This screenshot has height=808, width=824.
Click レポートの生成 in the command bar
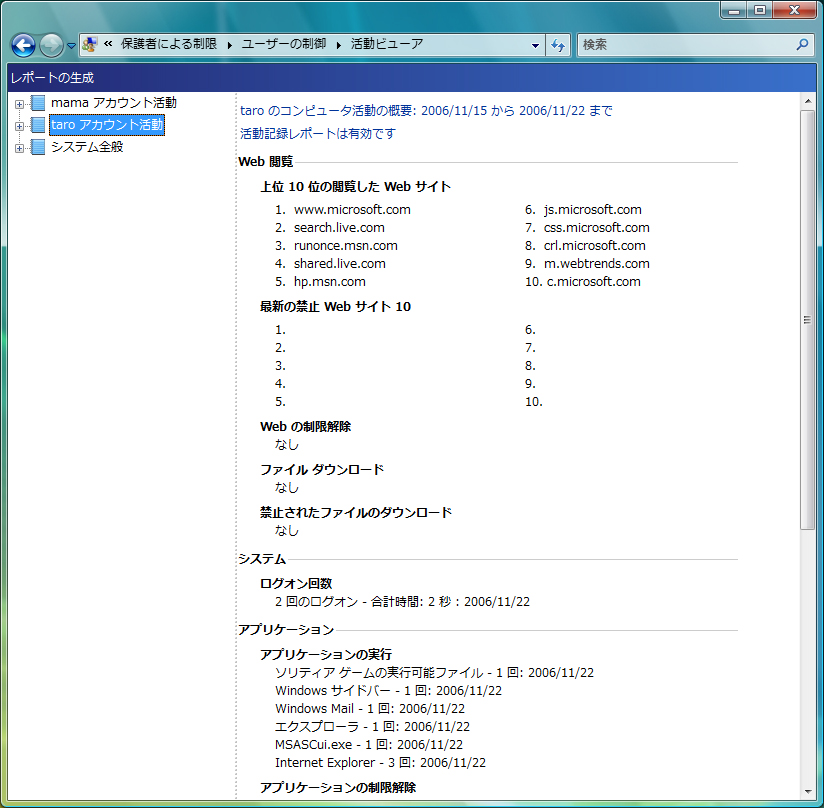pyautogui.click(x=52, y=78)
